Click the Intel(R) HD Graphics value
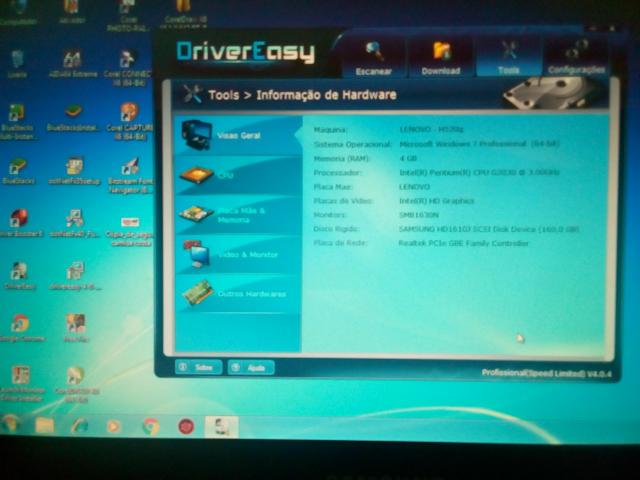The width and height of the screenshot is (640, 480). point(436,201)
